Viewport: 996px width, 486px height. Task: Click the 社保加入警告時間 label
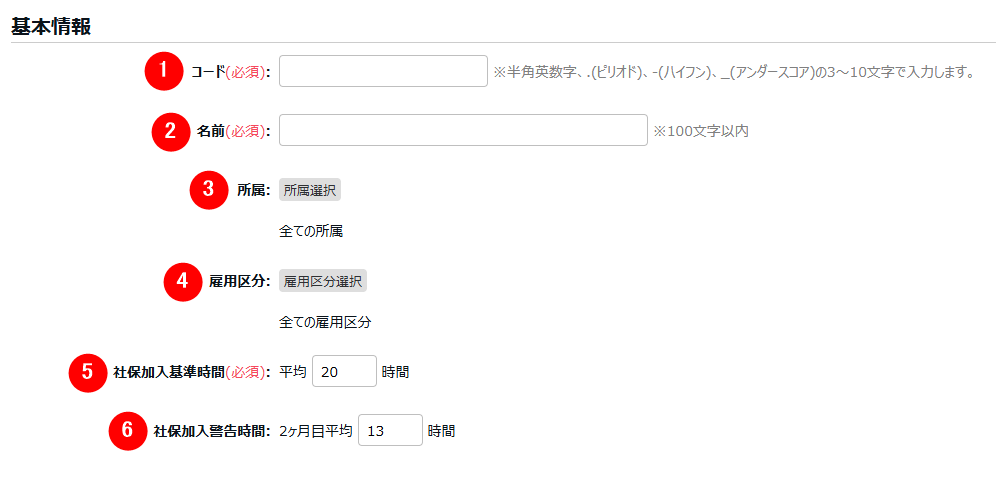(212, 431)
